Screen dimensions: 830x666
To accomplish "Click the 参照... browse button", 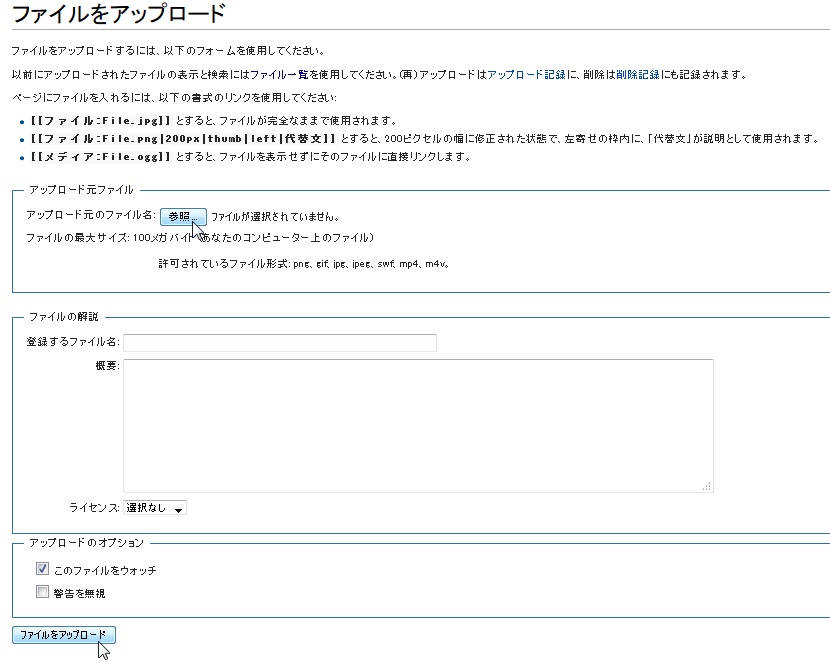I will coord(183,217).
